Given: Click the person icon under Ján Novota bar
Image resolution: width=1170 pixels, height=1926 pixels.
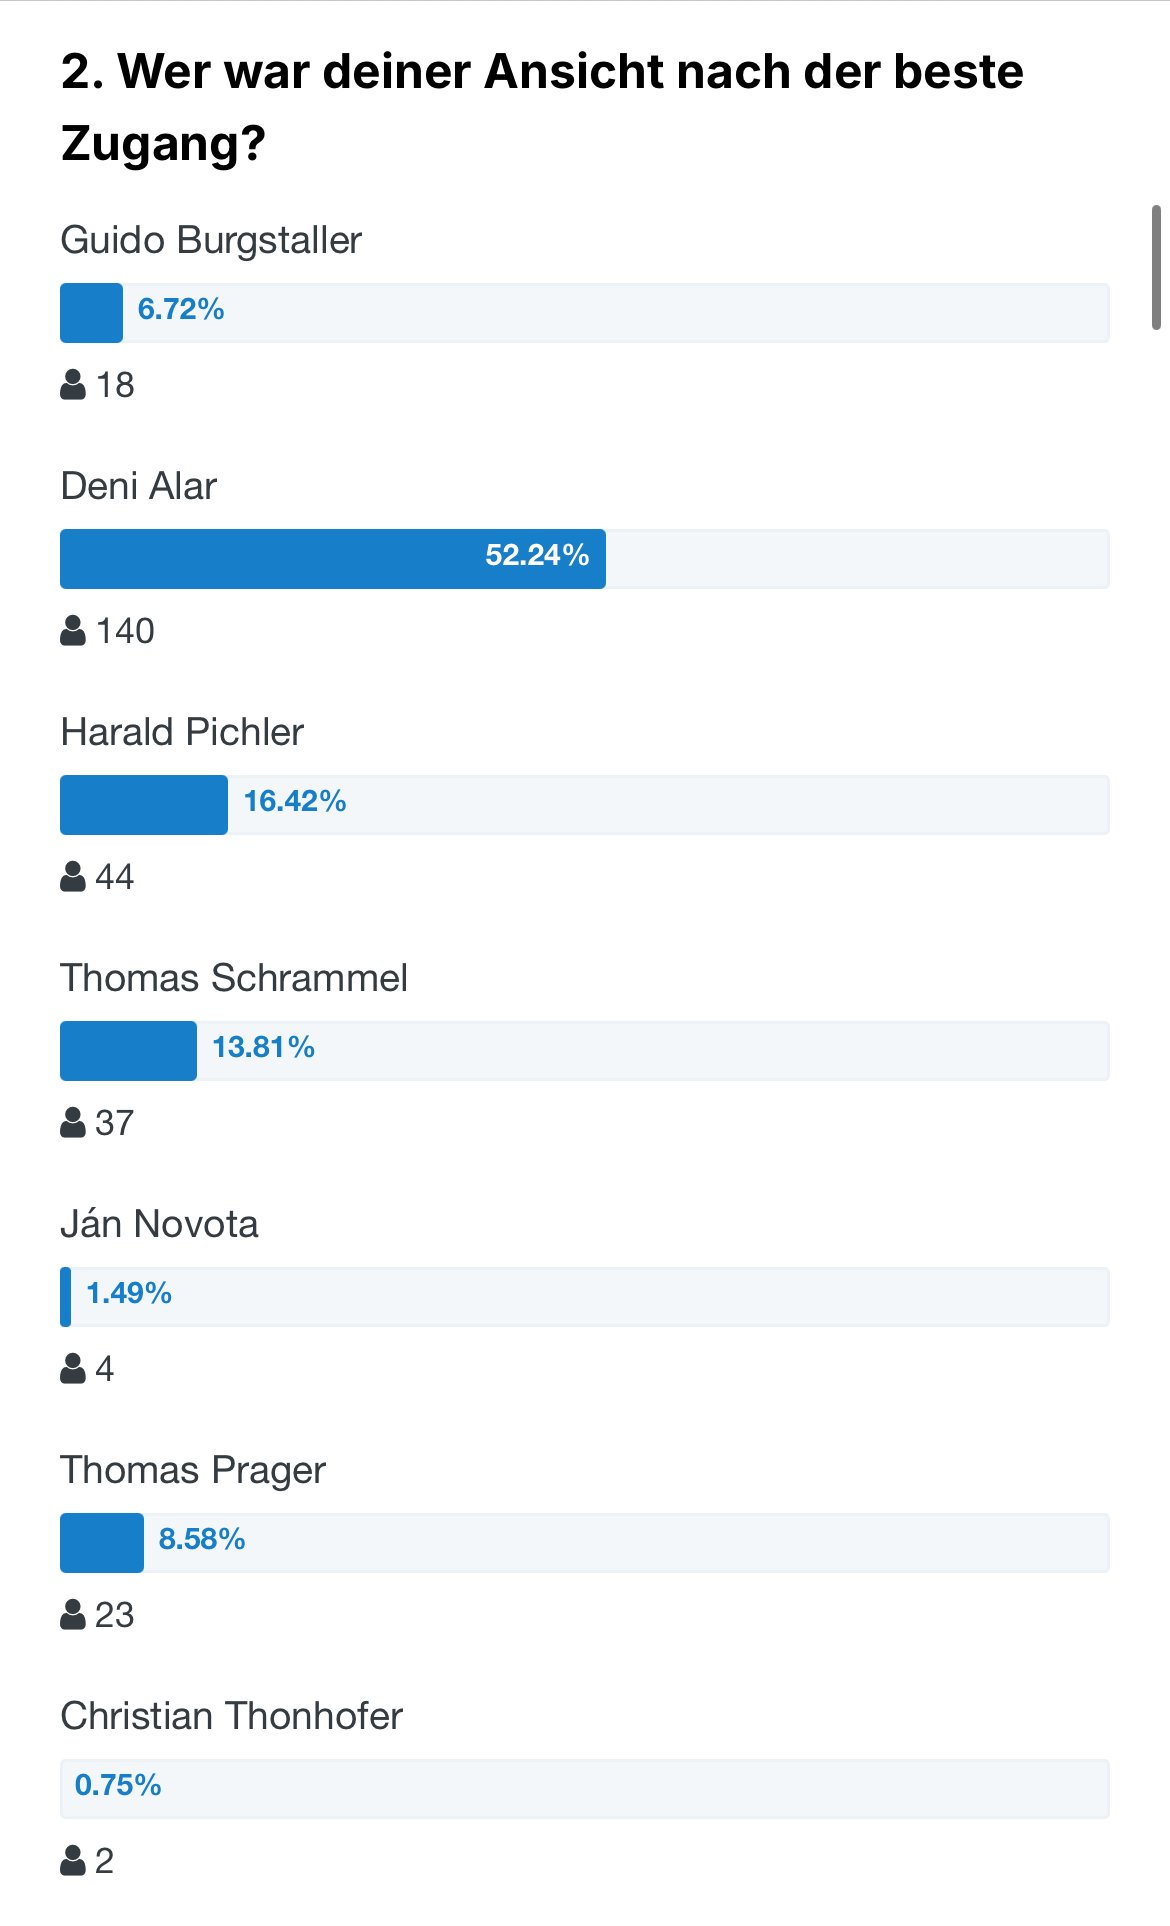Looking at the screenshot, I should coord(73,1368).
